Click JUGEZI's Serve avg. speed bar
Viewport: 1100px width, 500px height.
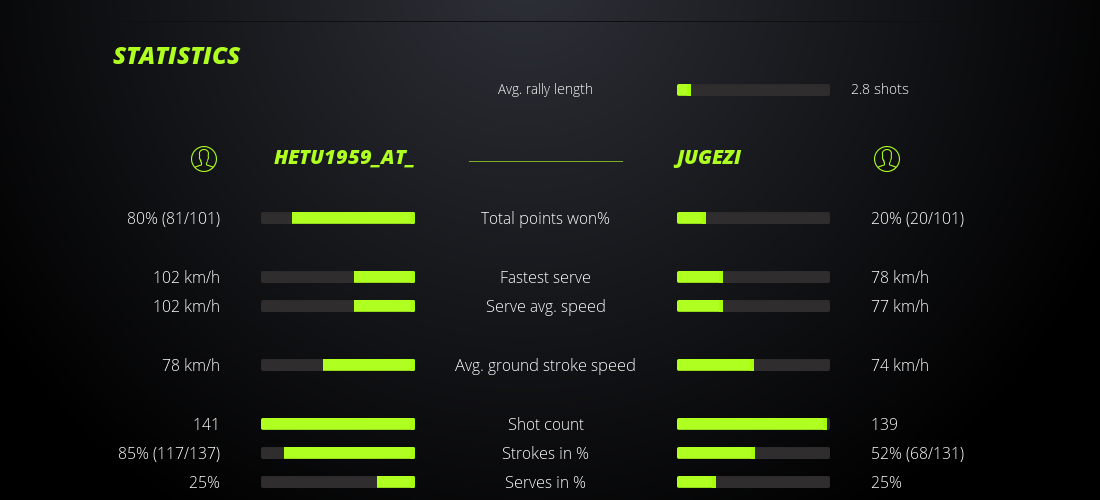tap(753, 306)
